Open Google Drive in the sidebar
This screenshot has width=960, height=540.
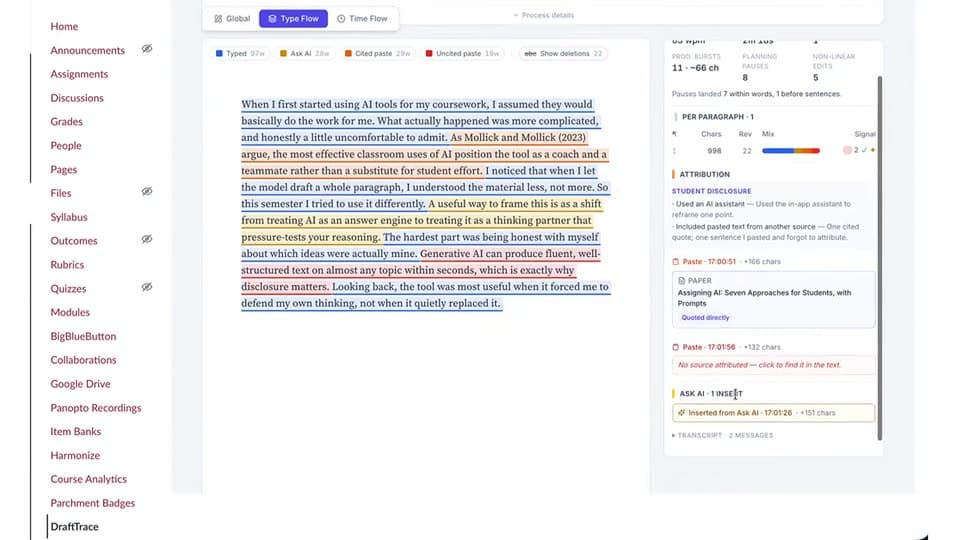(x=80, y=384)
